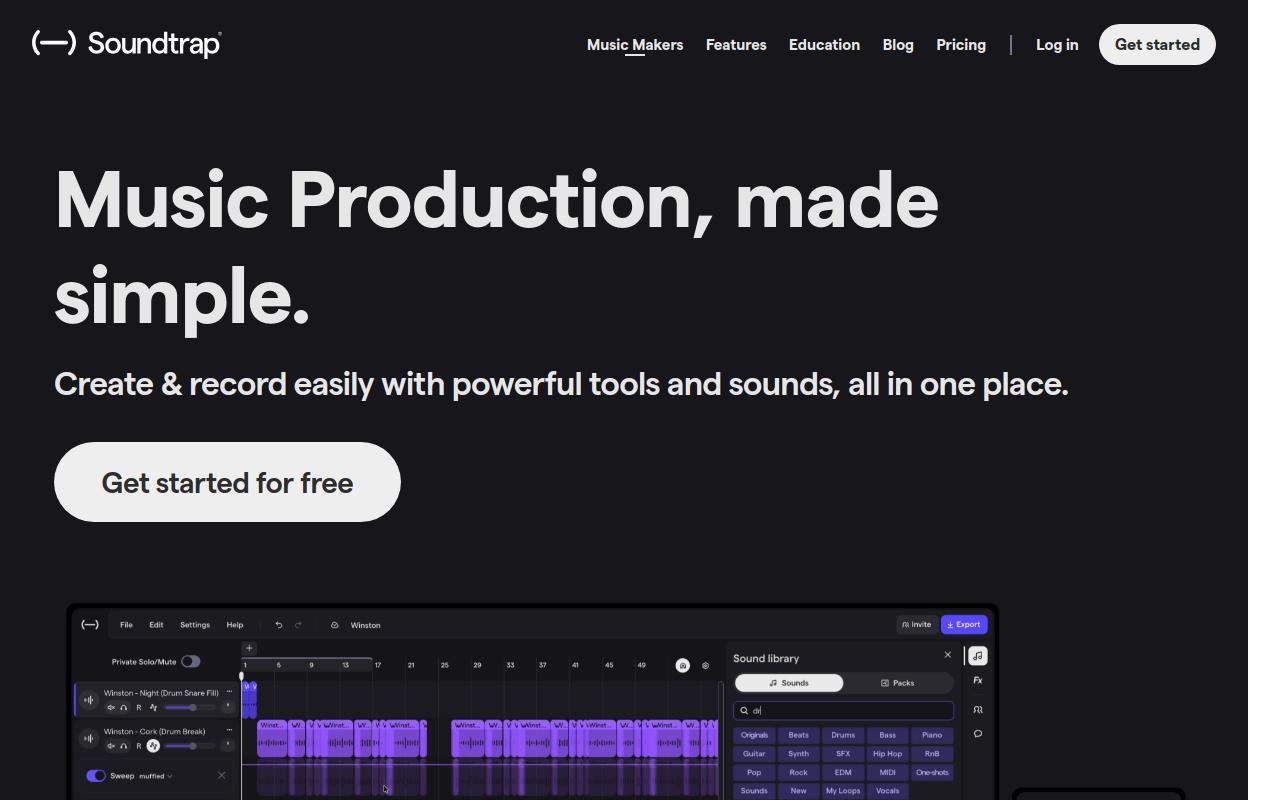
Task: Remove the Sweep effect with the X icon
Action: point(222,775)
